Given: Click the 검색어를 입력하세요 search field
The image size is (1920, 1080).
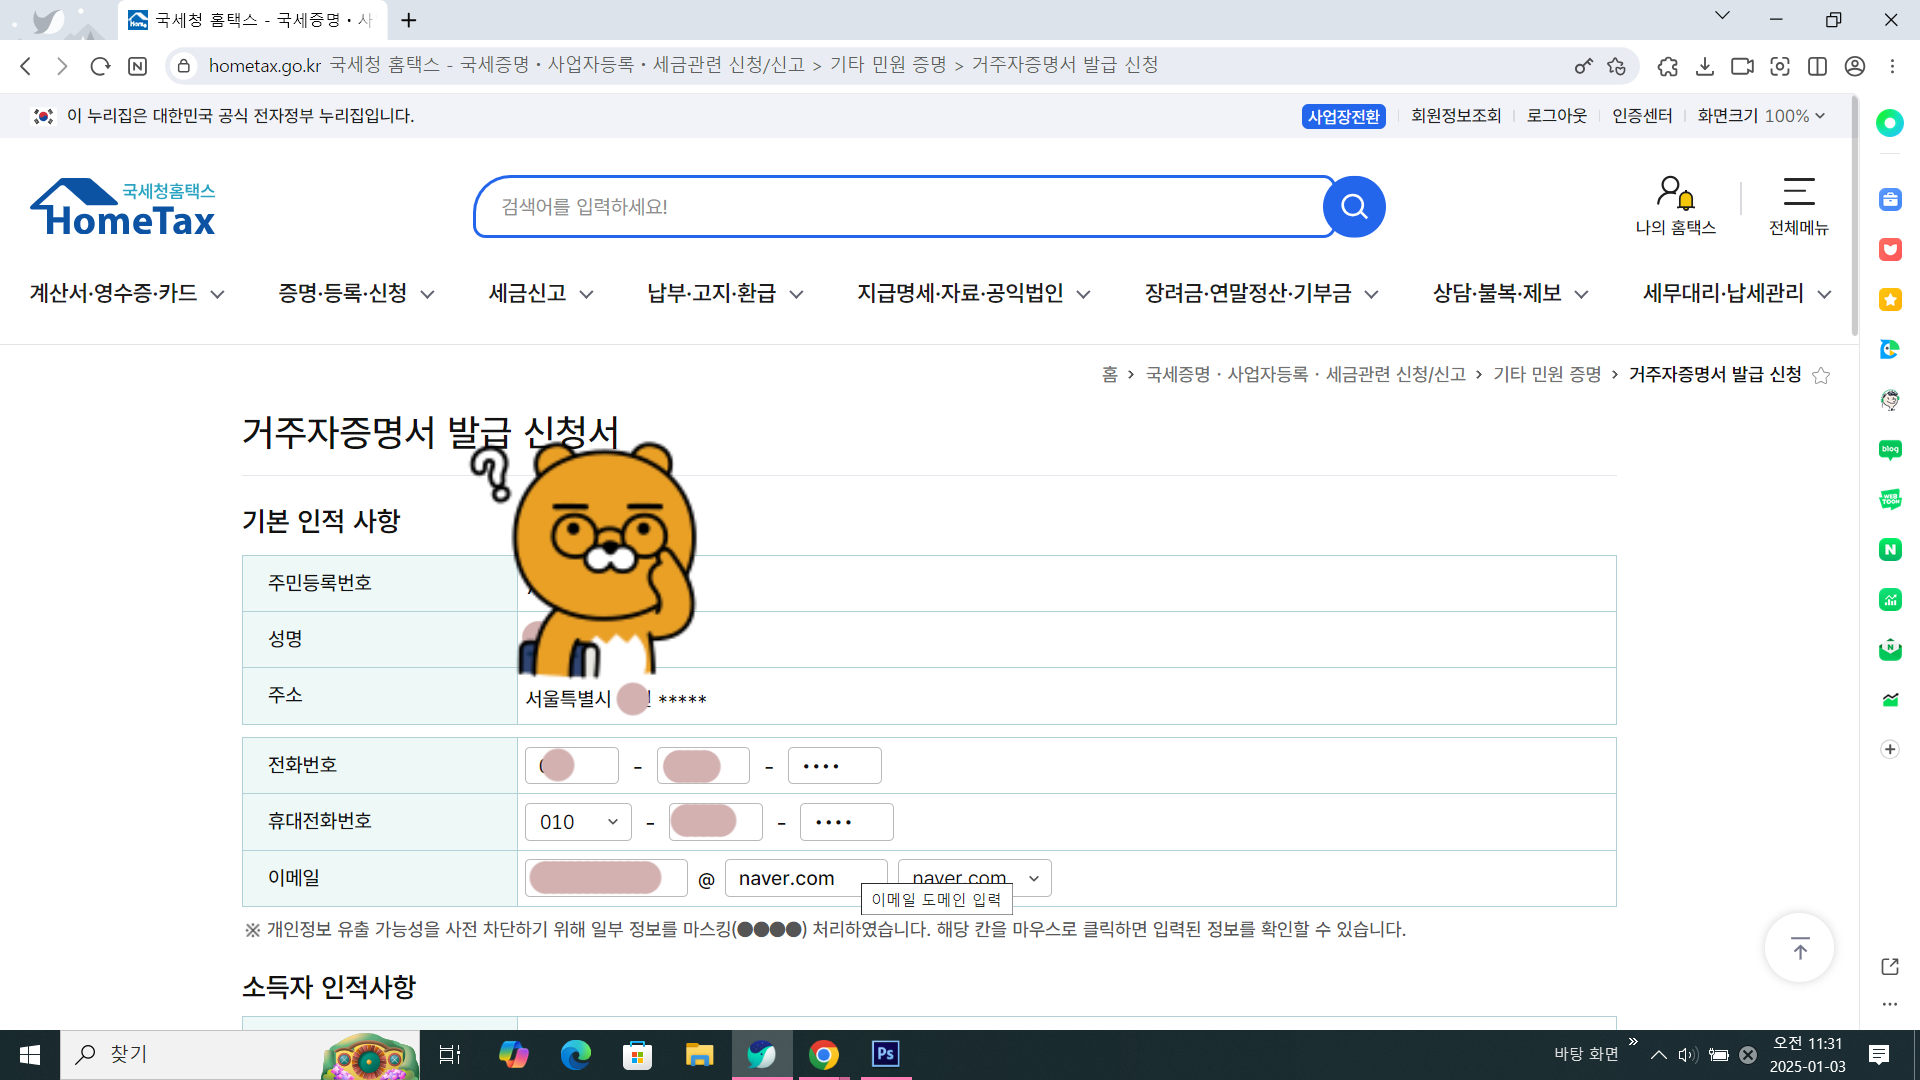Looking at the screenshot, I should 900,207.
